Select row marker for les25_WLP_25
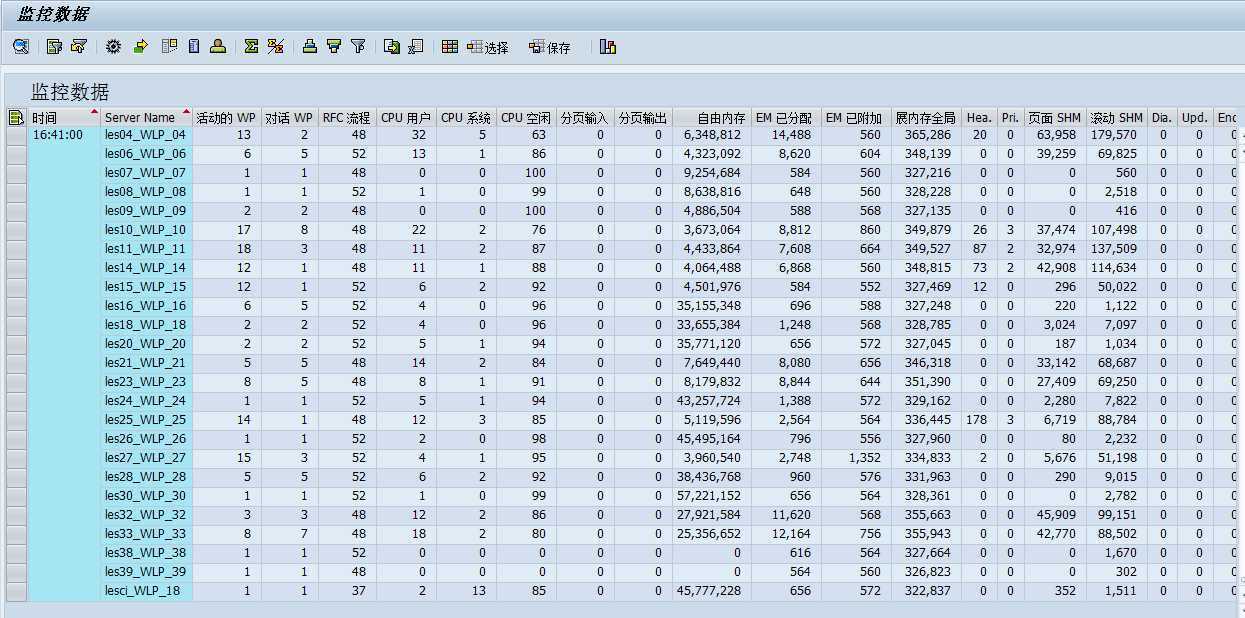 (16, 420)
